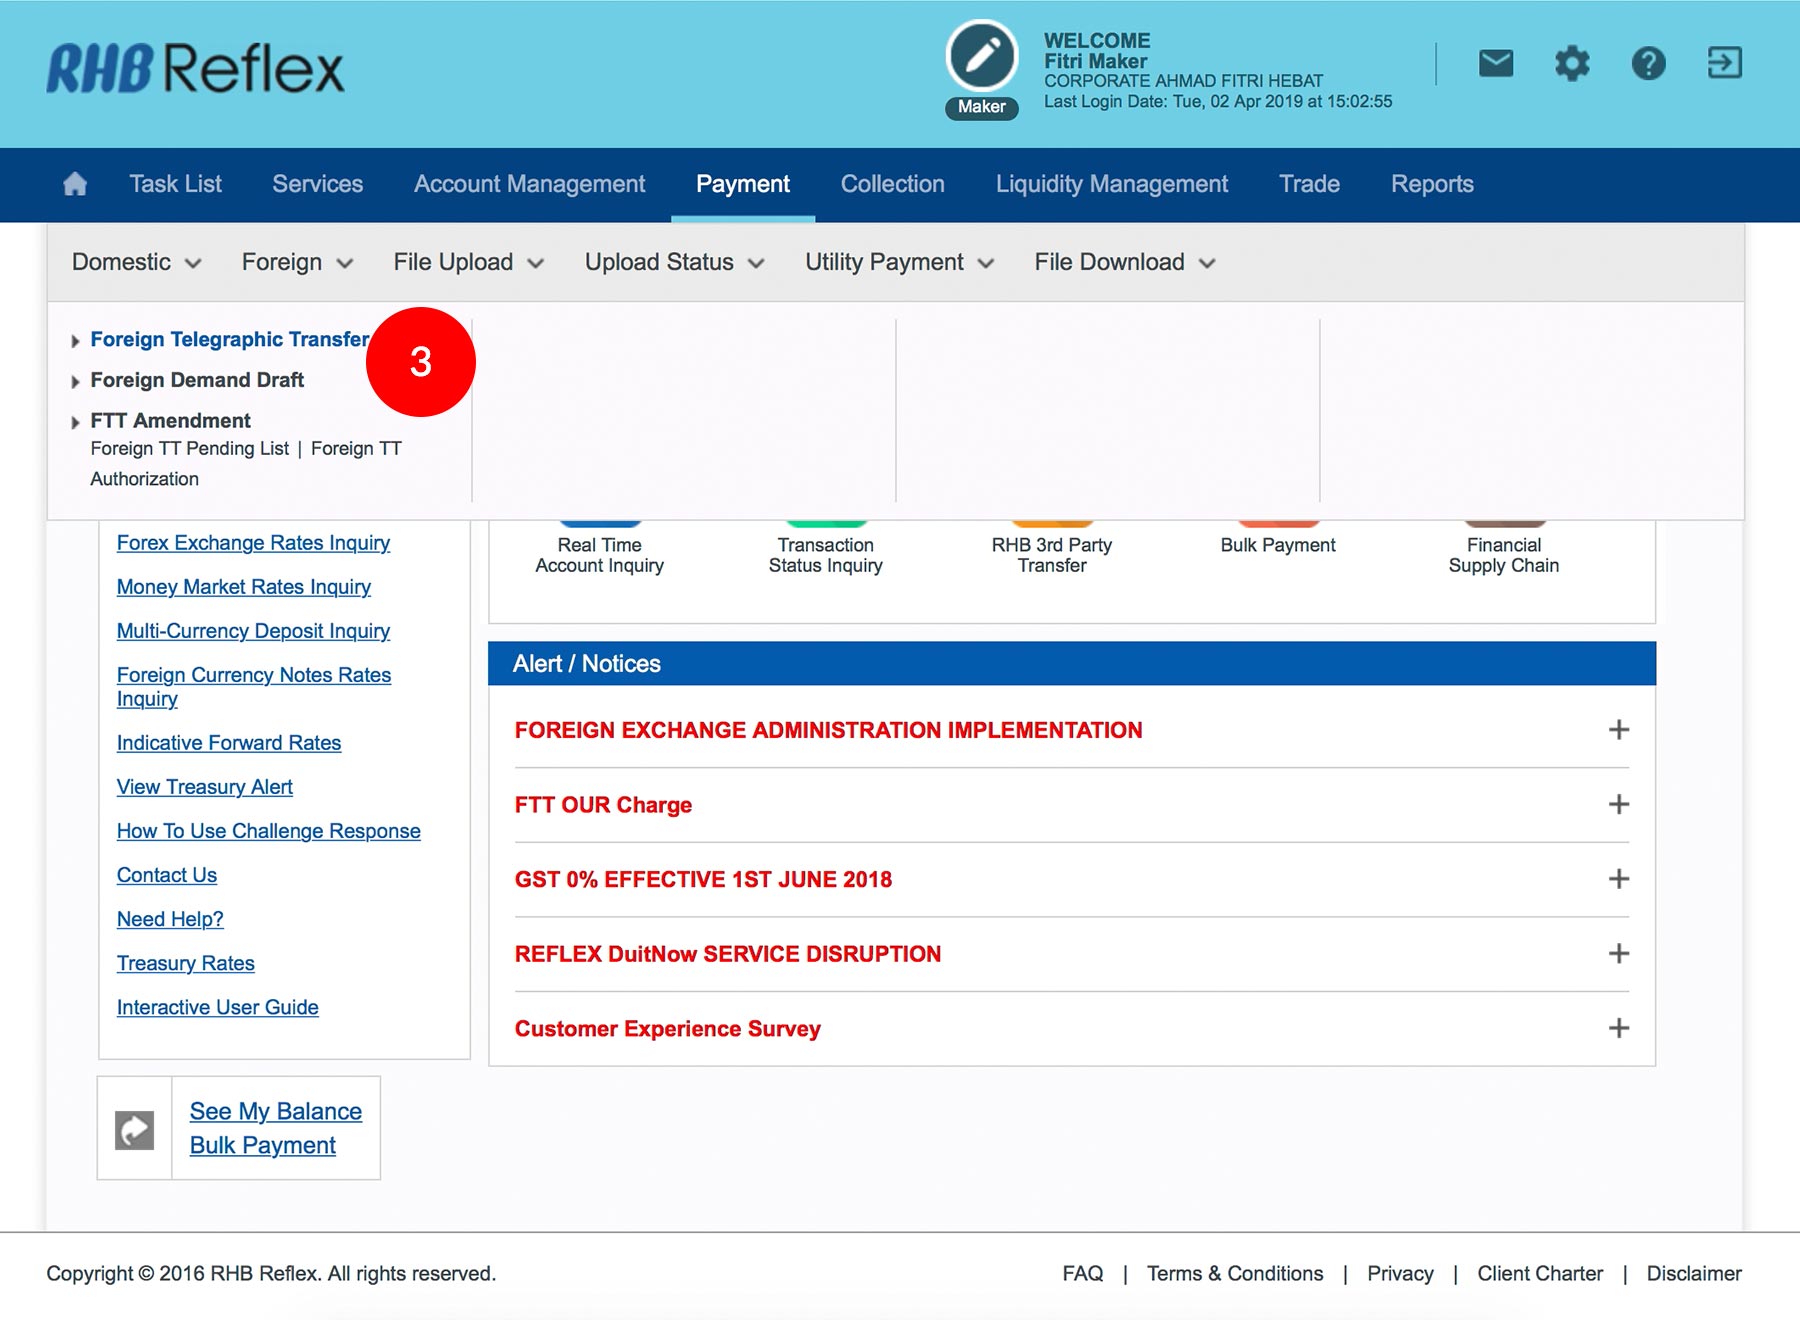Click the Interactive User Guide link
The height and width of the screenshot is (1320, 1800).
coord(217,1007)
